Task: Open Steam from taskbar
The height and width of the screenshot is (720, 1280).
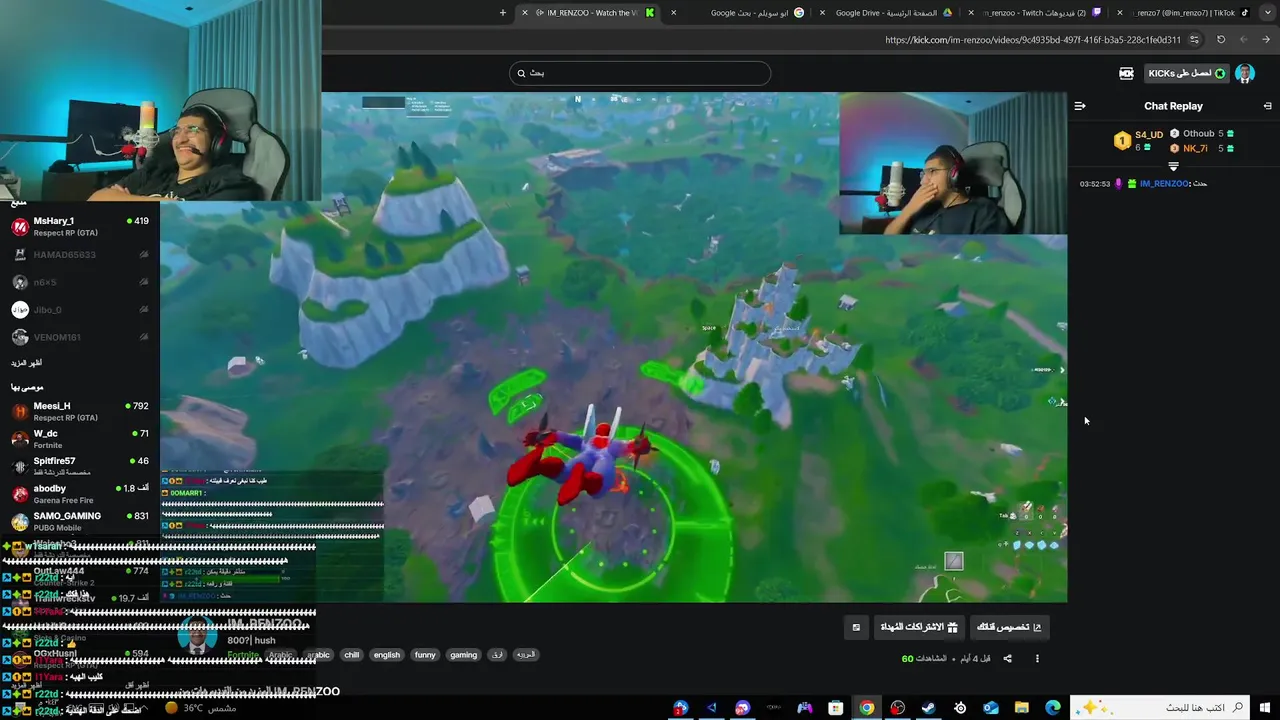Action: [x=928, y=708]
